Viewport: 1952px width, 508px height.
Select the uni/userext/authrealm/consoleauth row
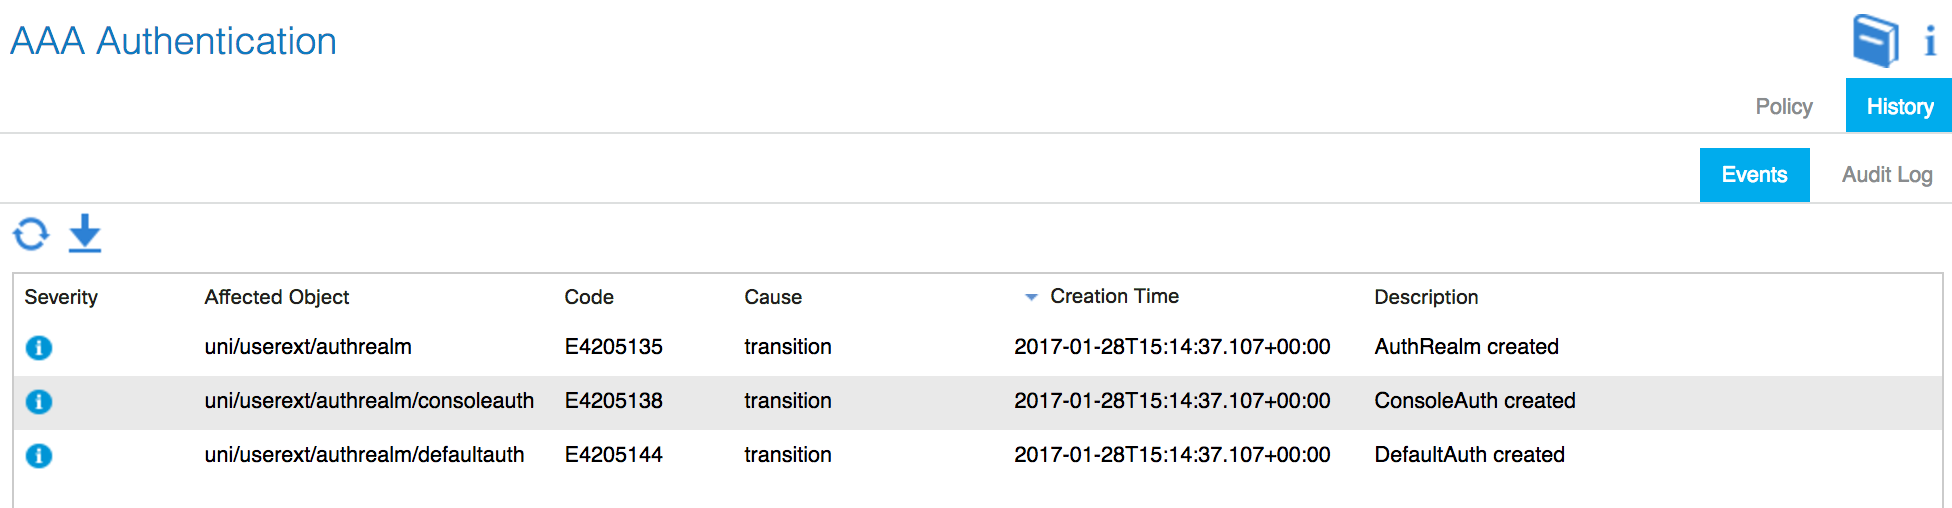click(x=977, y=402)
